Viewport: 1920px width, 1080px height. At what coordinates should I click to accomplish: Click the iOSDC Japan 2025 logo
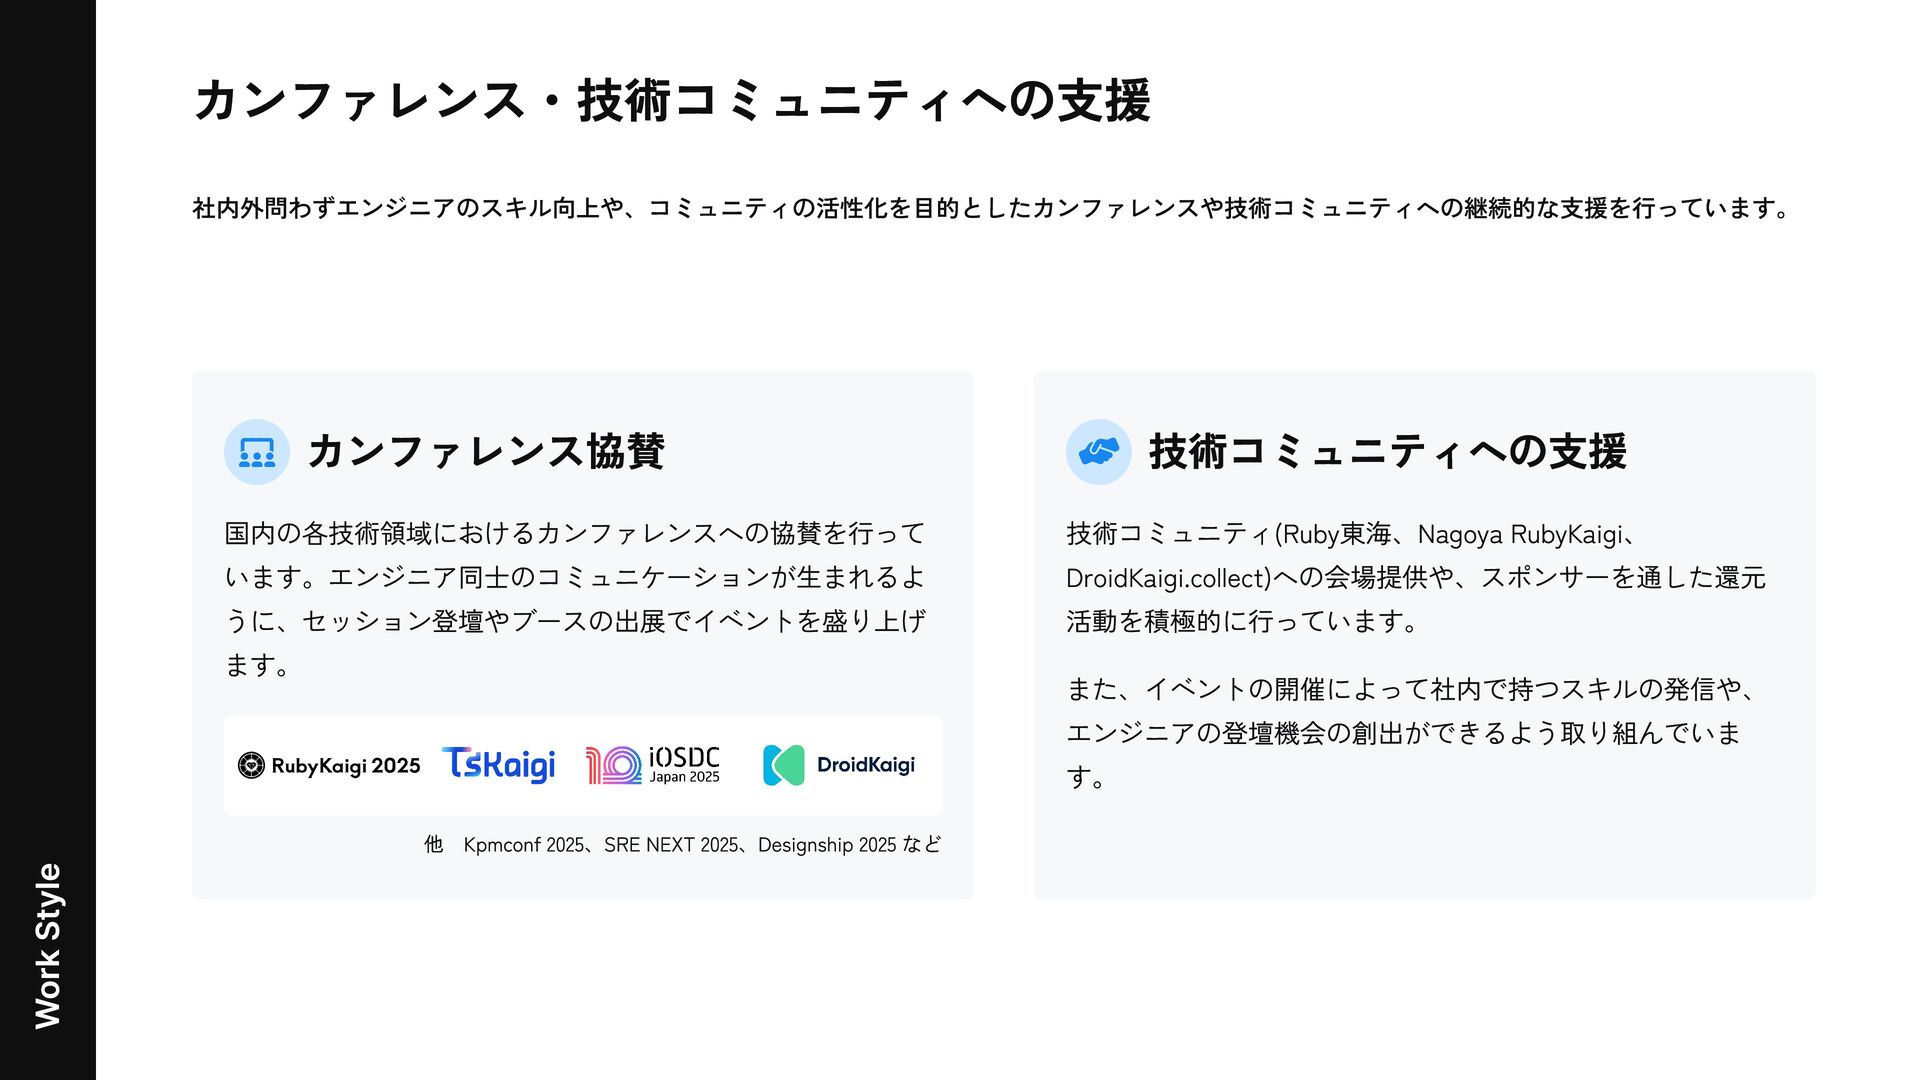(653, 765)
